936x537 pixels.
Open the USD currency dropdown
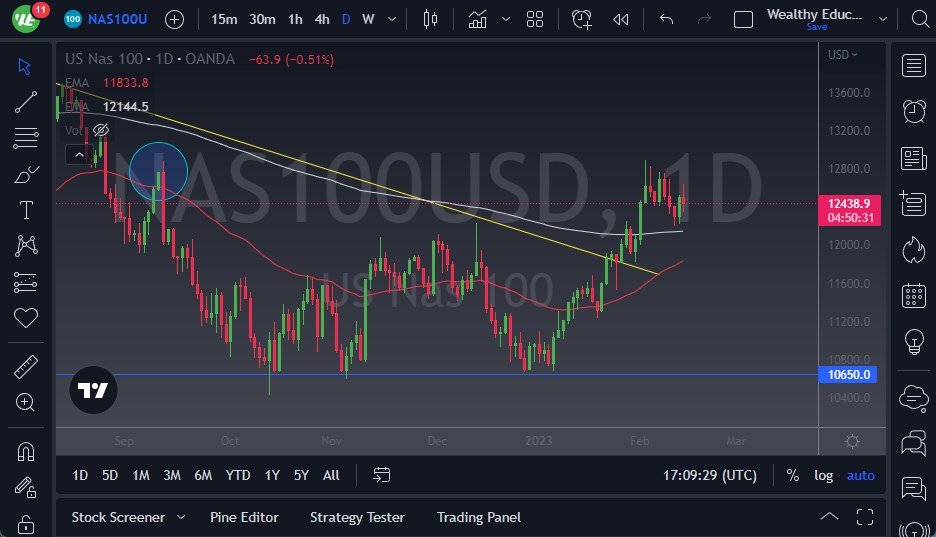842,55
